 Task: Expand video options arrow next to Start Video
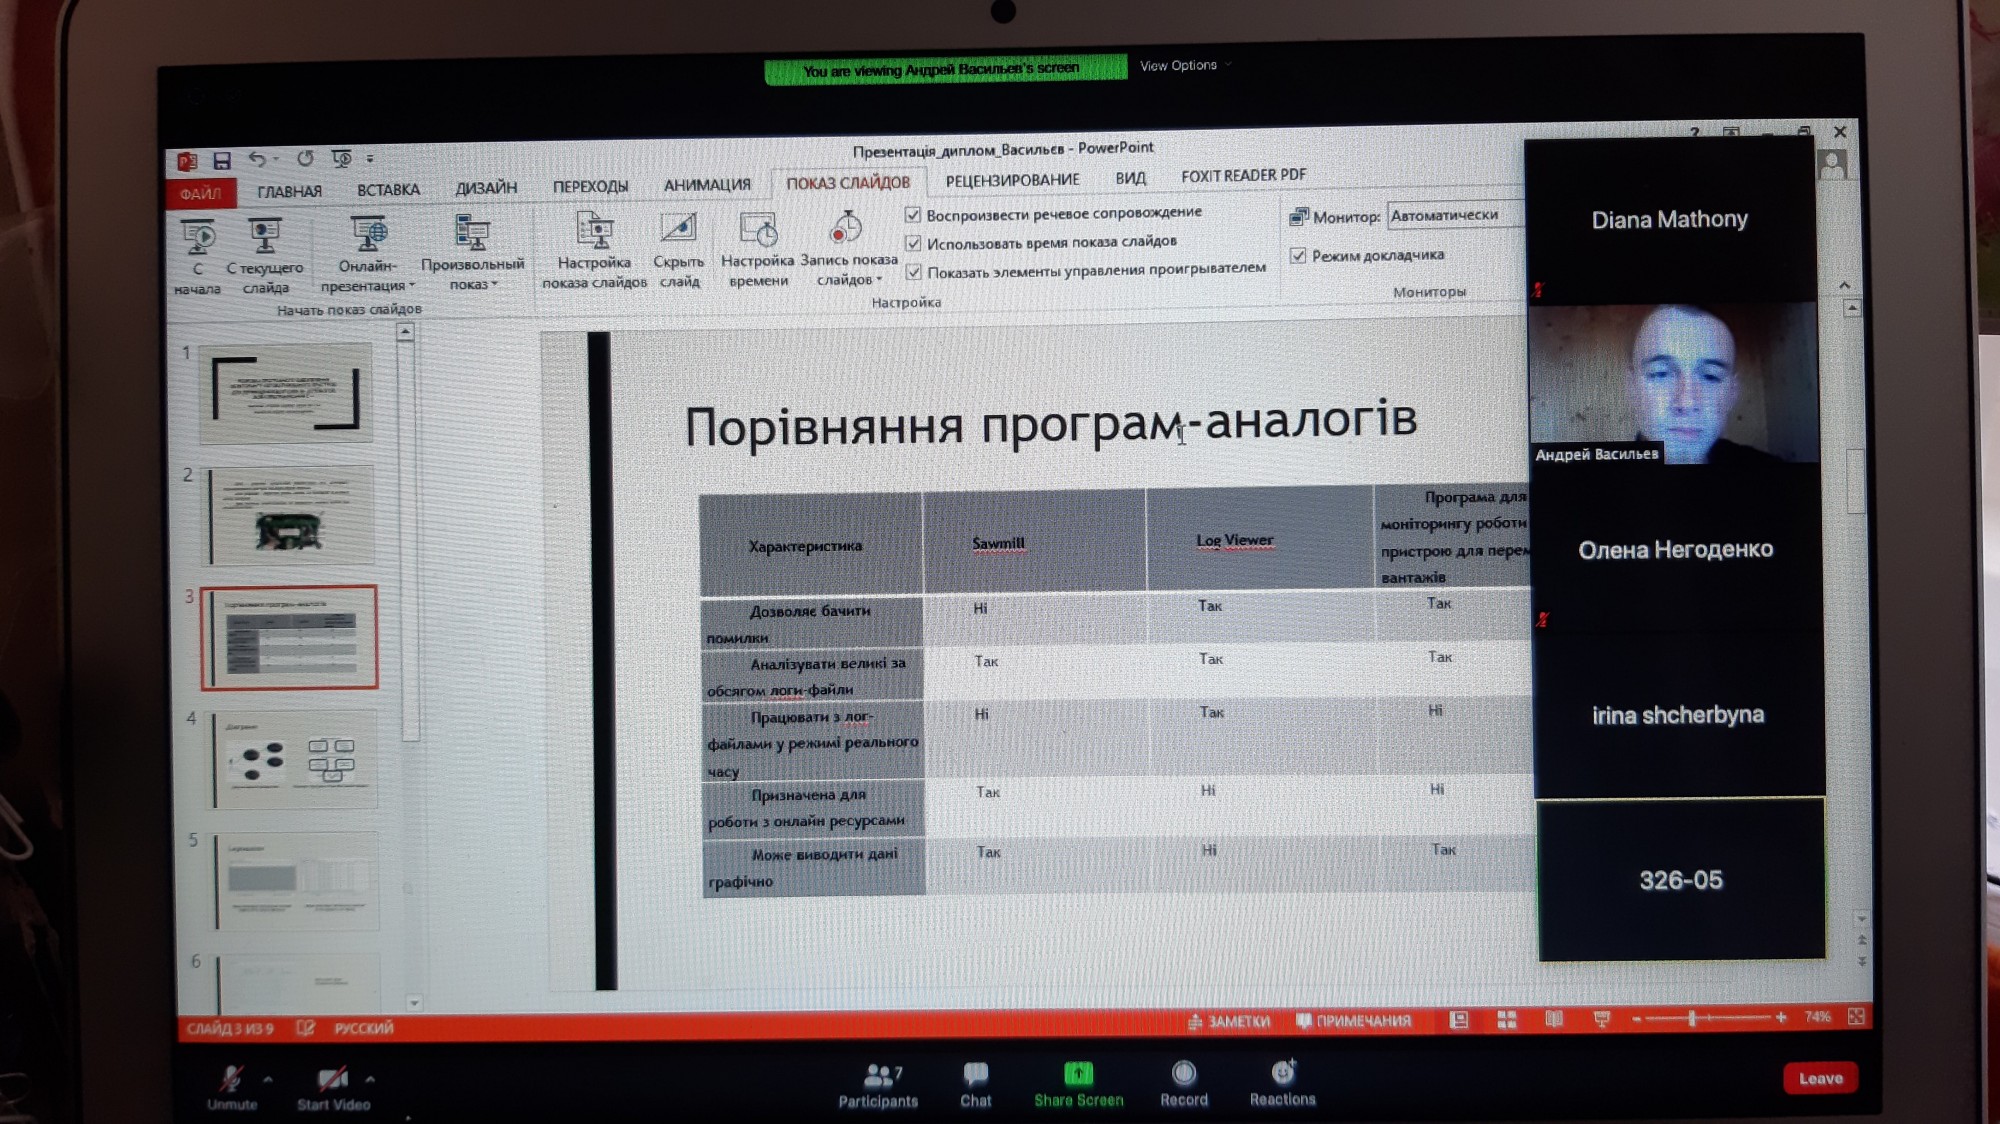pyautogui.click(x=370, y=1079)
